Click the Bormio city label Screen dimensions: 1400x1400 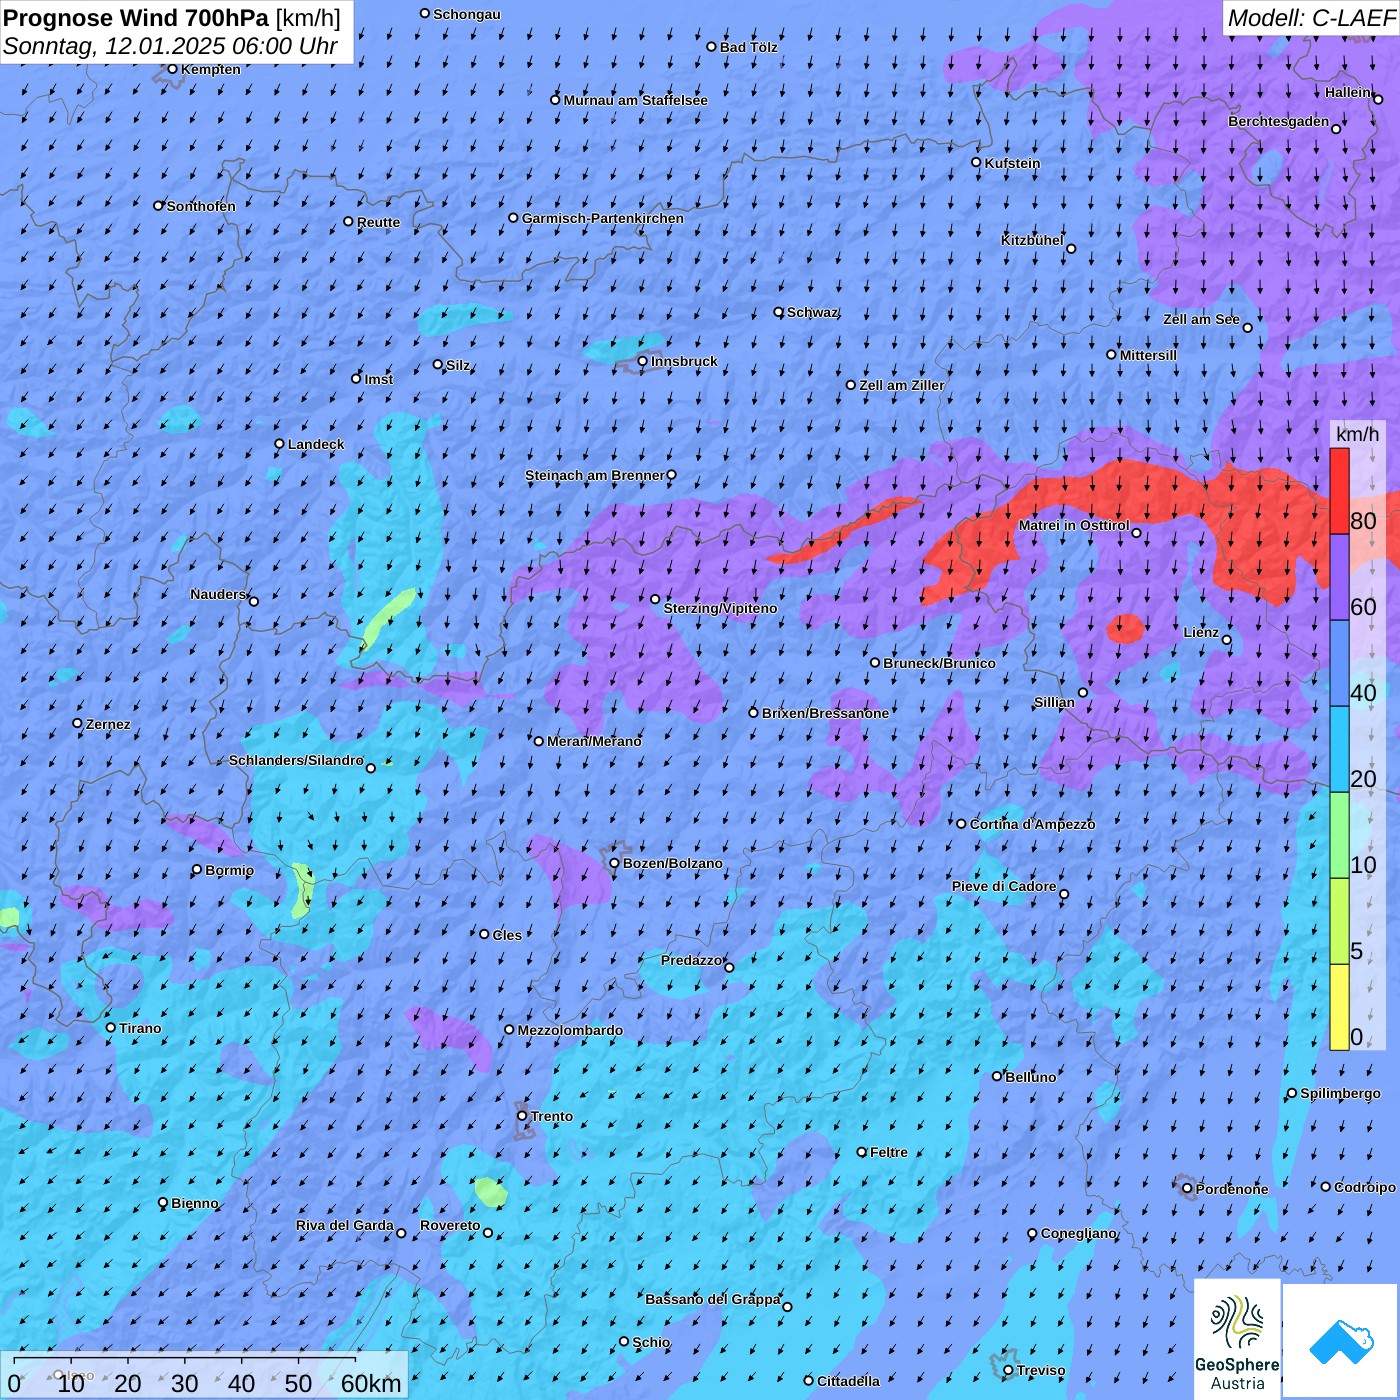[229, 870]
